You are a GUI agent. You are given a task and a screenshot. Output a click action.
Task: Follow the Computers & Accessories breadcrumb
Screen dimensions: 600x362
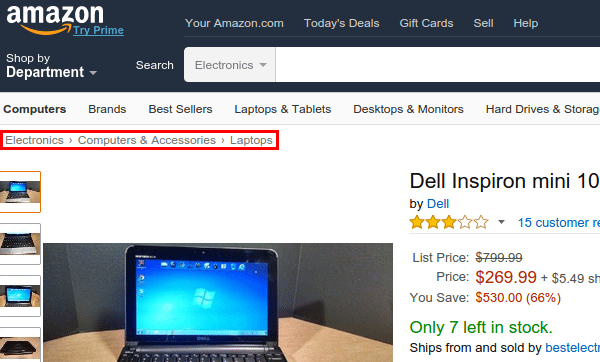pos(147,140)
